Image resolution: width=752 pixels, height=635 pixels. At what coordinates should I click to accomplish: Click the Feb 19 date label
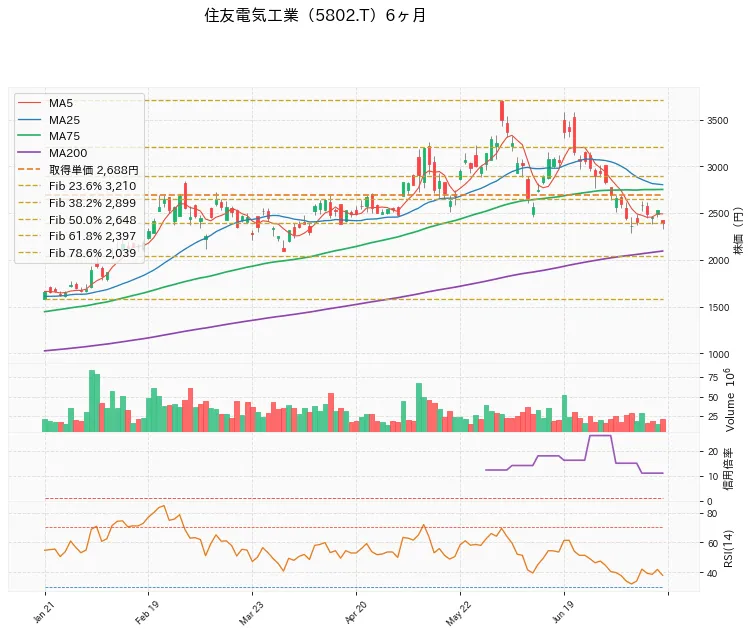pyautogui.click(x=147, y=612)
